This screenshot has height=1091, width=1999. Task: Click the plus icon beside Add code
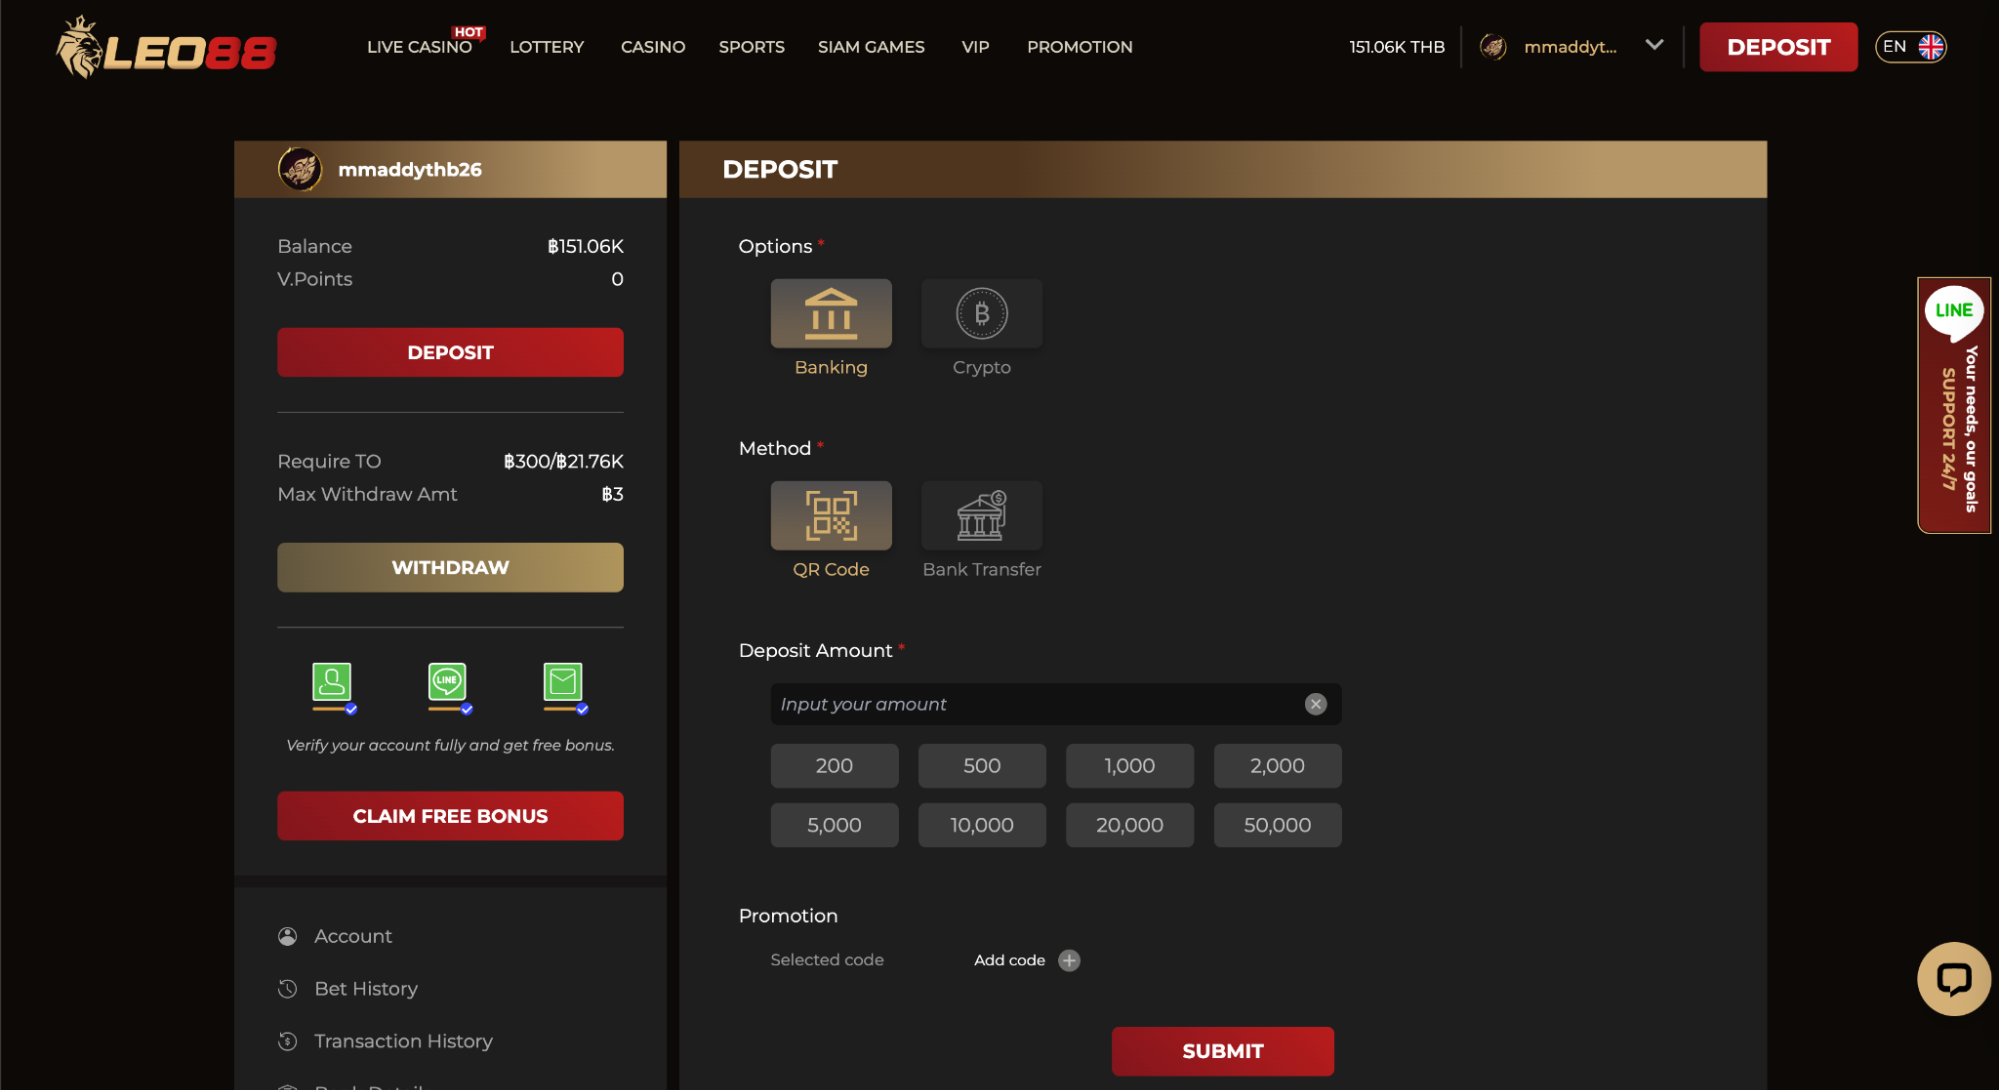pyautogui.click(x=1069, y=960)
